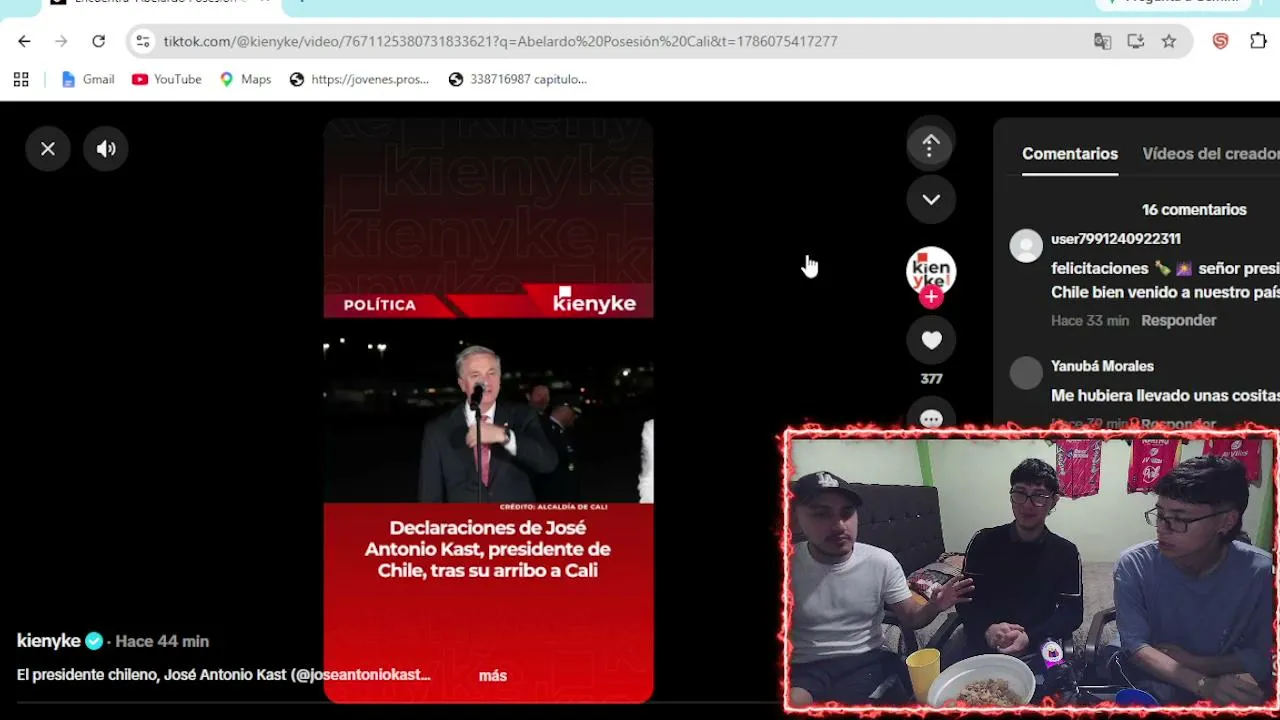The image size is (1280, 720).
Task: Click the comment starting "felicitaciones"
Action: [x=1165, y=281]
